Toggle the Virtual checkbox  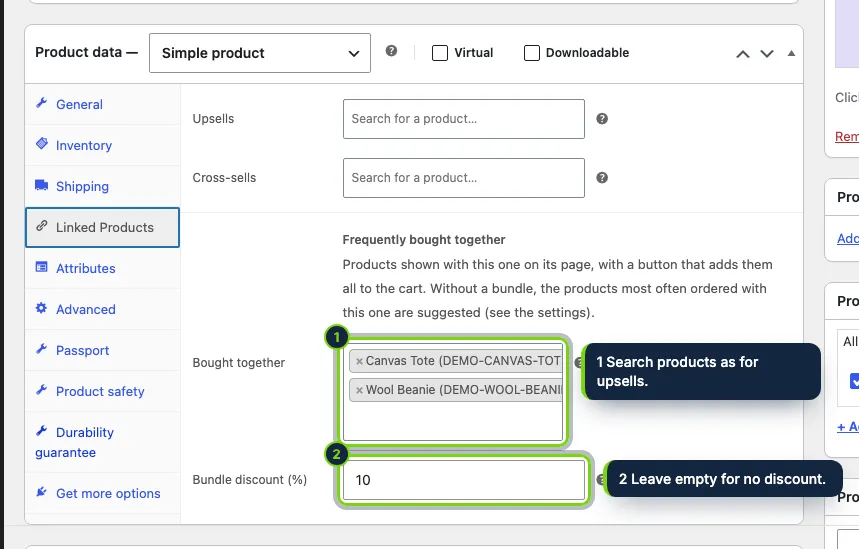tap(440, 53)
